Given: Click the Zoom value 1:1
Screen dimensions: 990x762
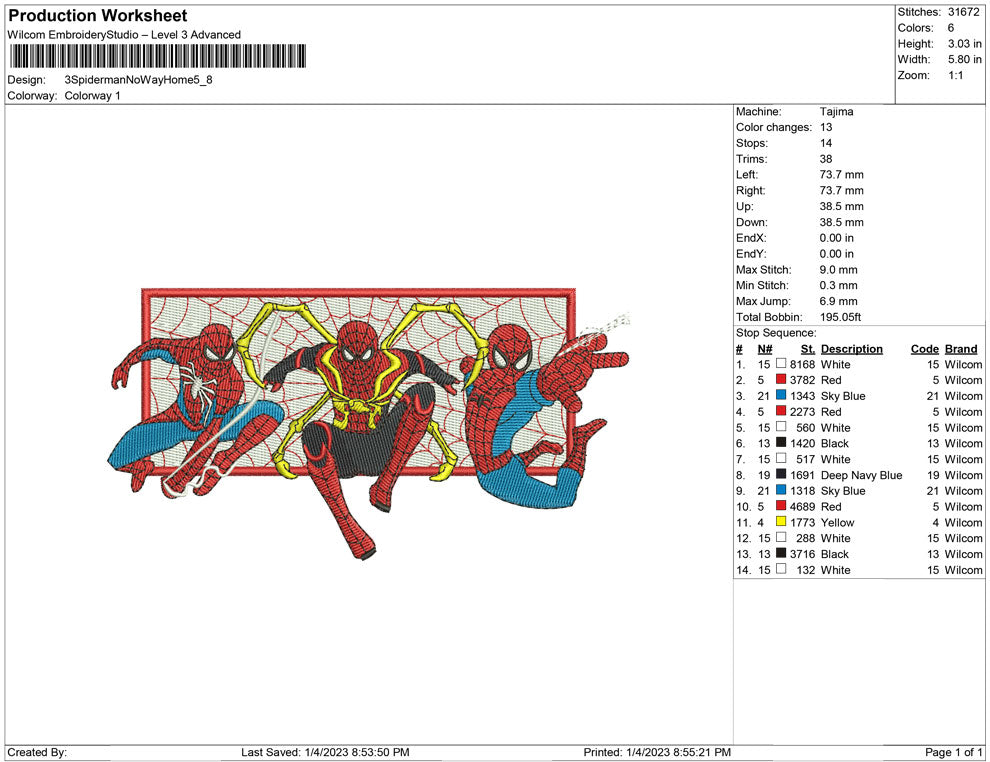Looking at the screenshot, I should [x=955, y=75].
